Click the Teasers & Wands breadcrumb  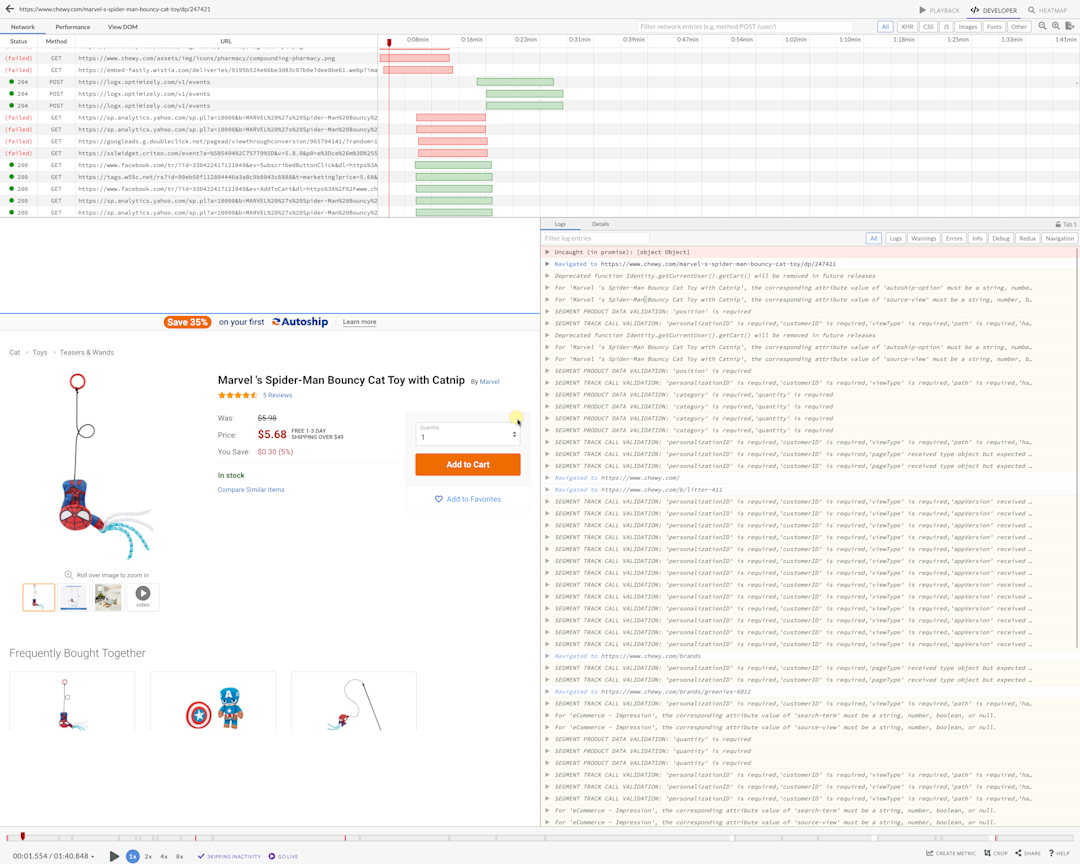pyautogui.click(x=87, y=352)
